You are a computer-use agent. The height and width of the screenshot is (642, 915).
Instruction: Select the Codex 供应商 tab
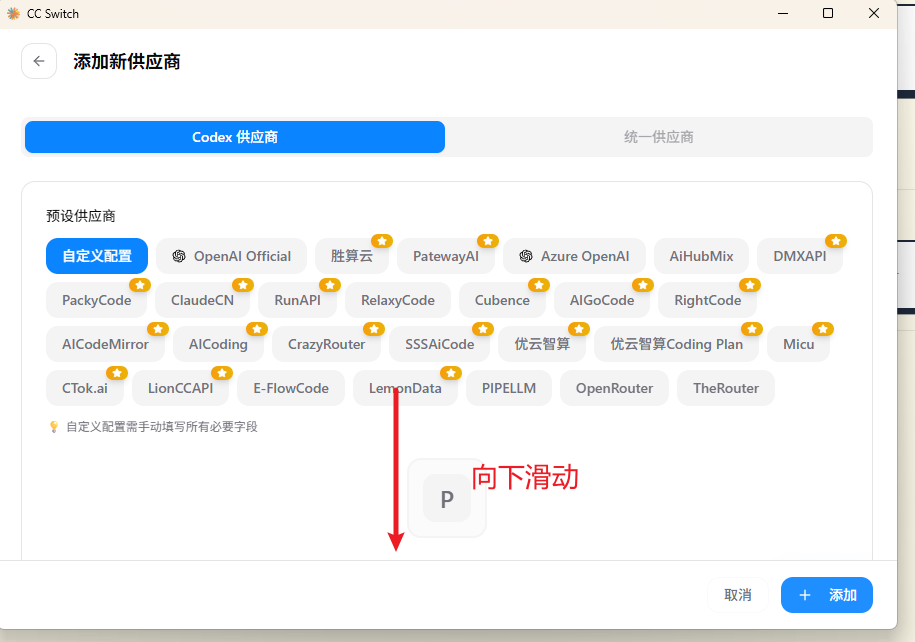click(235, 137)
